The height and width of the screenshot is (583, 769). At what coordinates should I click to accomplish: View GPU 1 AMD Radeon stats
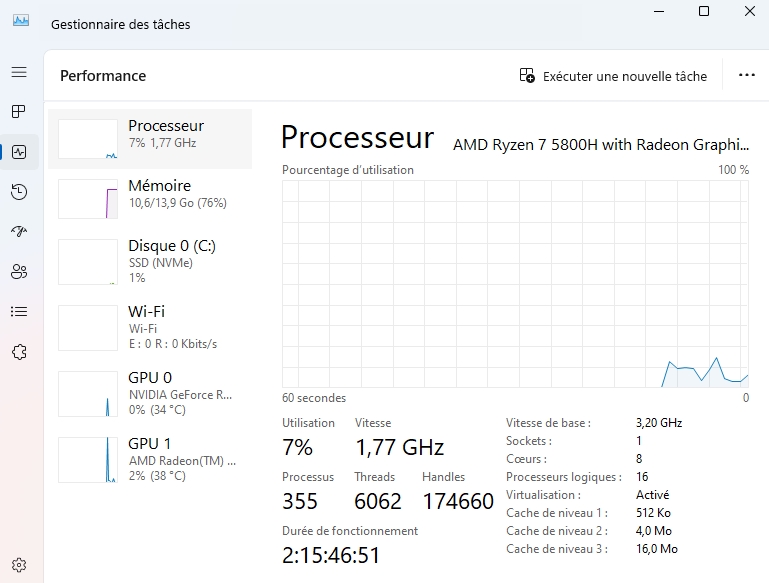[x=150, y=459]
